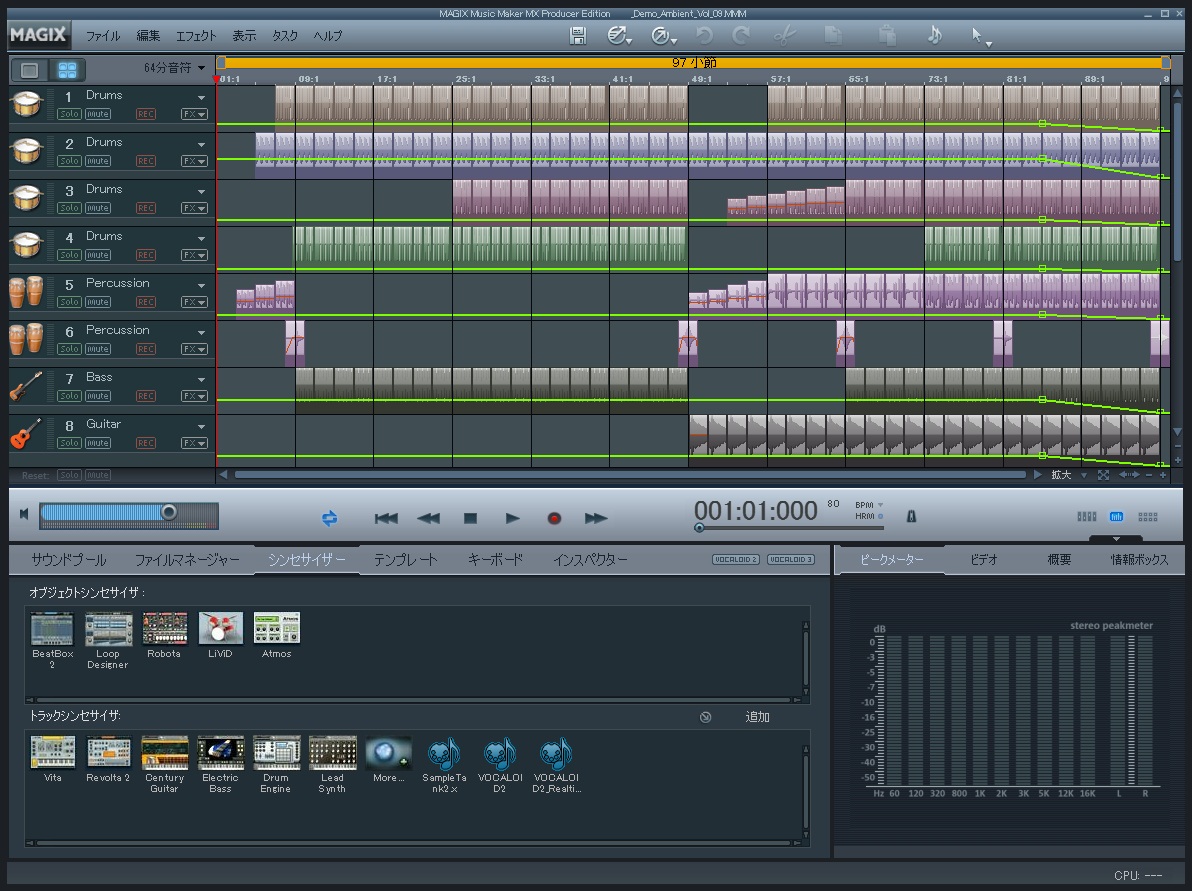Select the Vita track synthesizer
The height and width of the screenshot is (891, 1192).
[52, 759]
